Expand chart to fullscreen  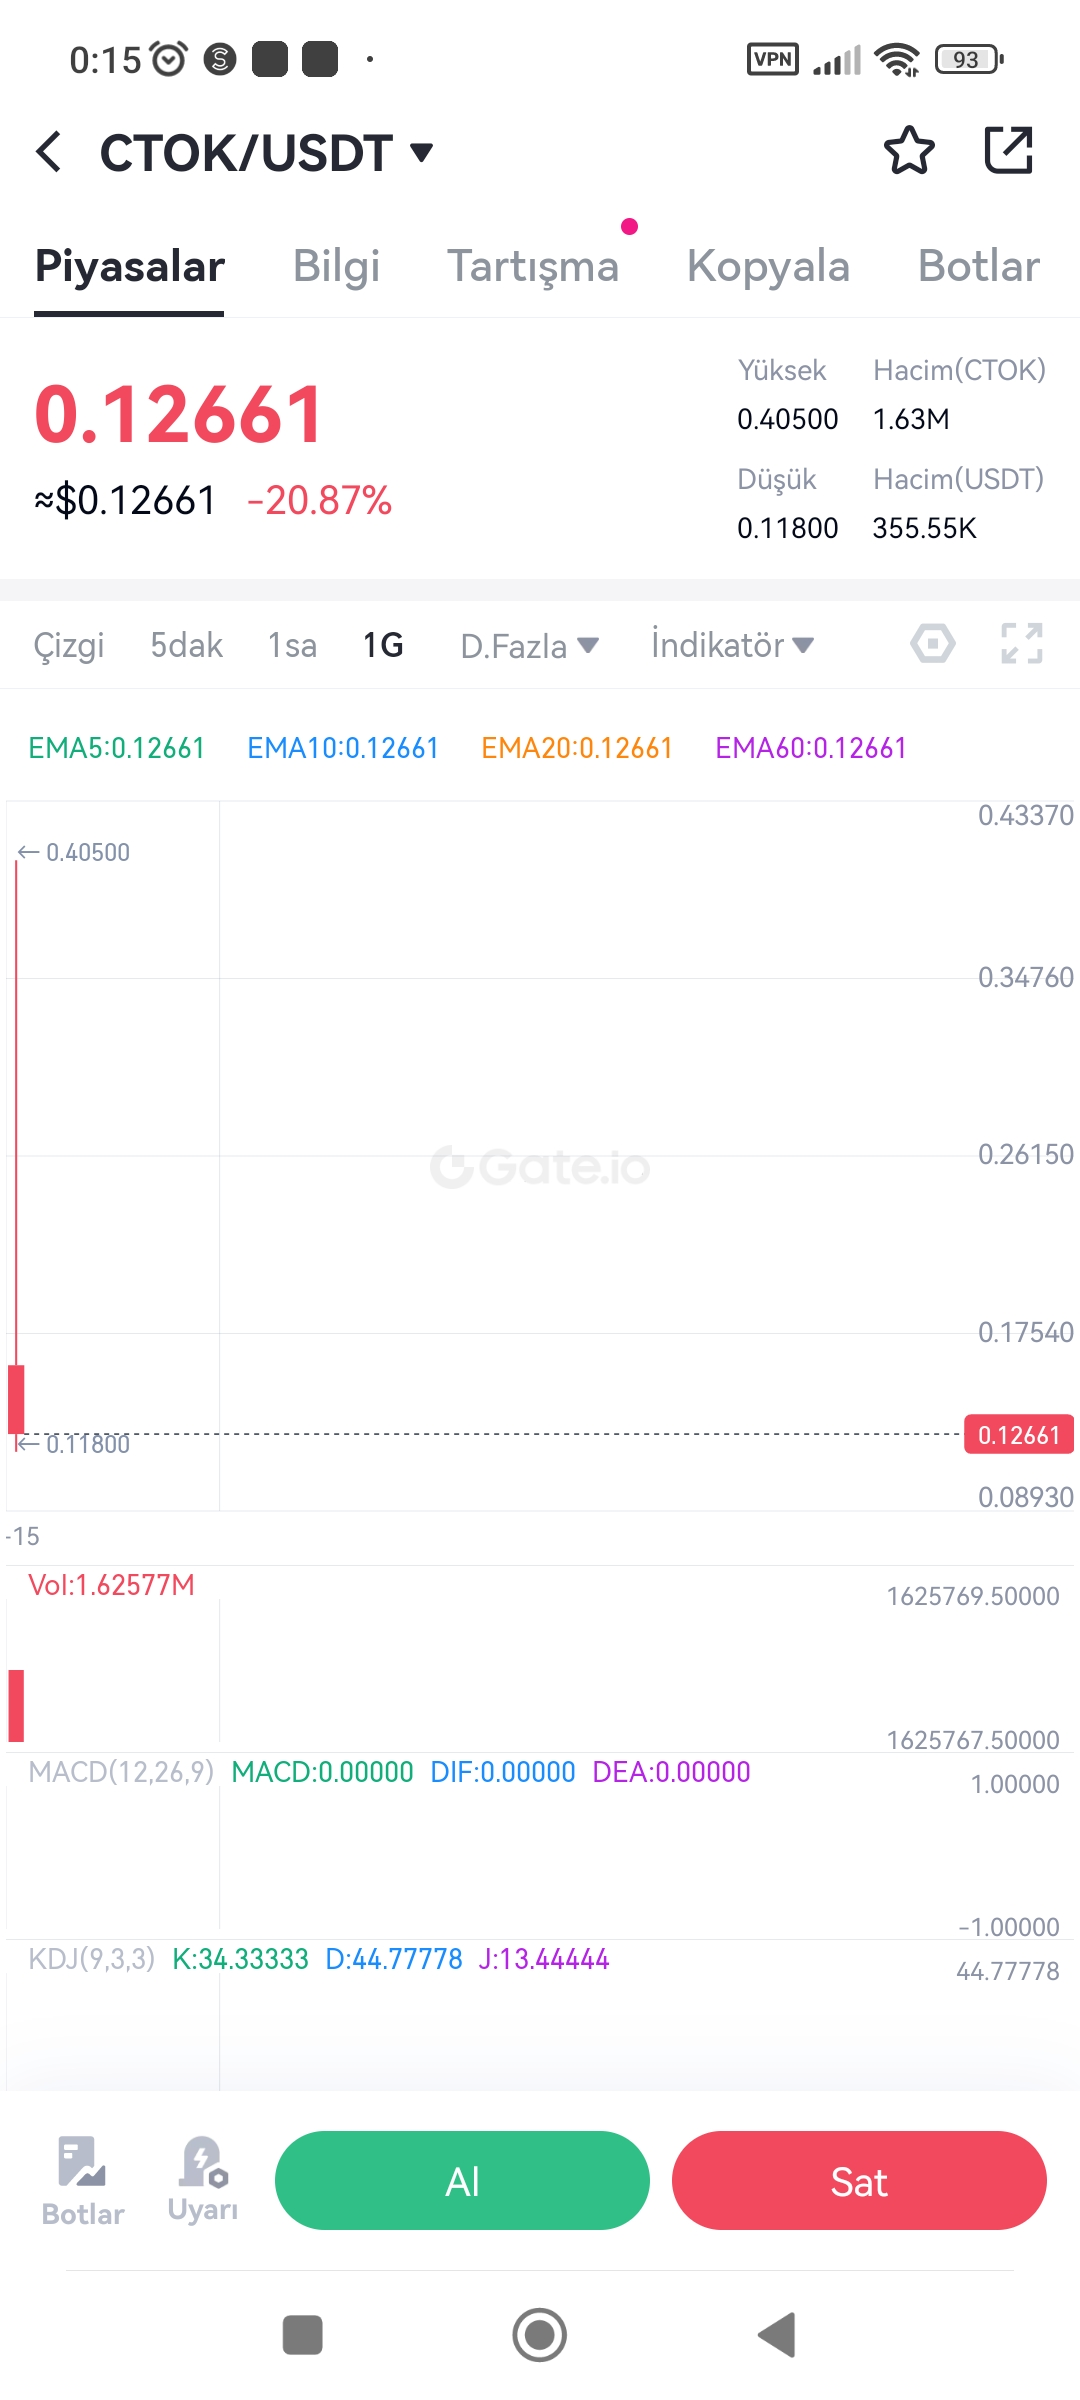click(x=1022, y=644)
